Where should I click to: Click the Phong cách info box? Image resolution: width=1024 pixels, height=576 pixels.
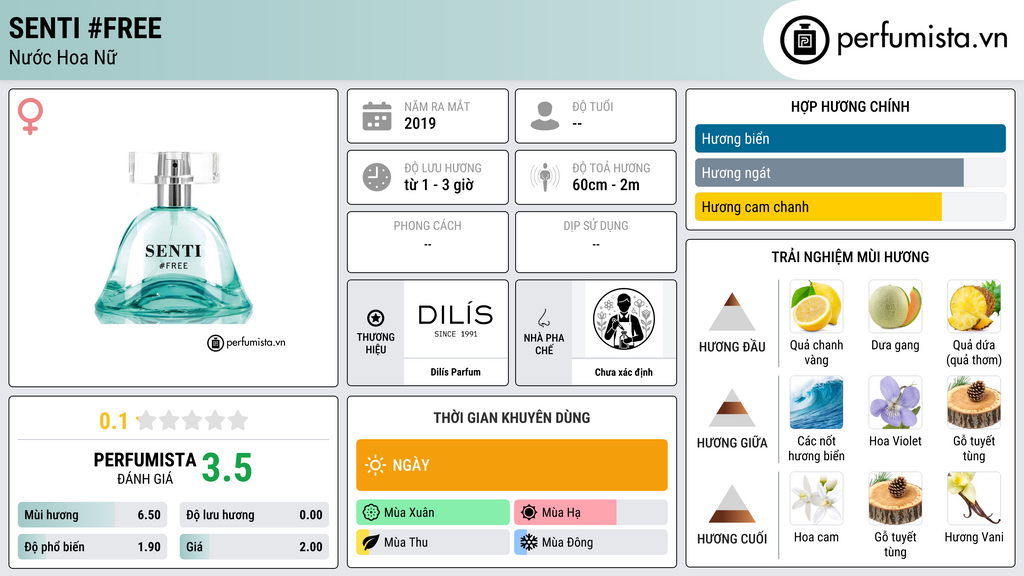click(x=428, y=242)
